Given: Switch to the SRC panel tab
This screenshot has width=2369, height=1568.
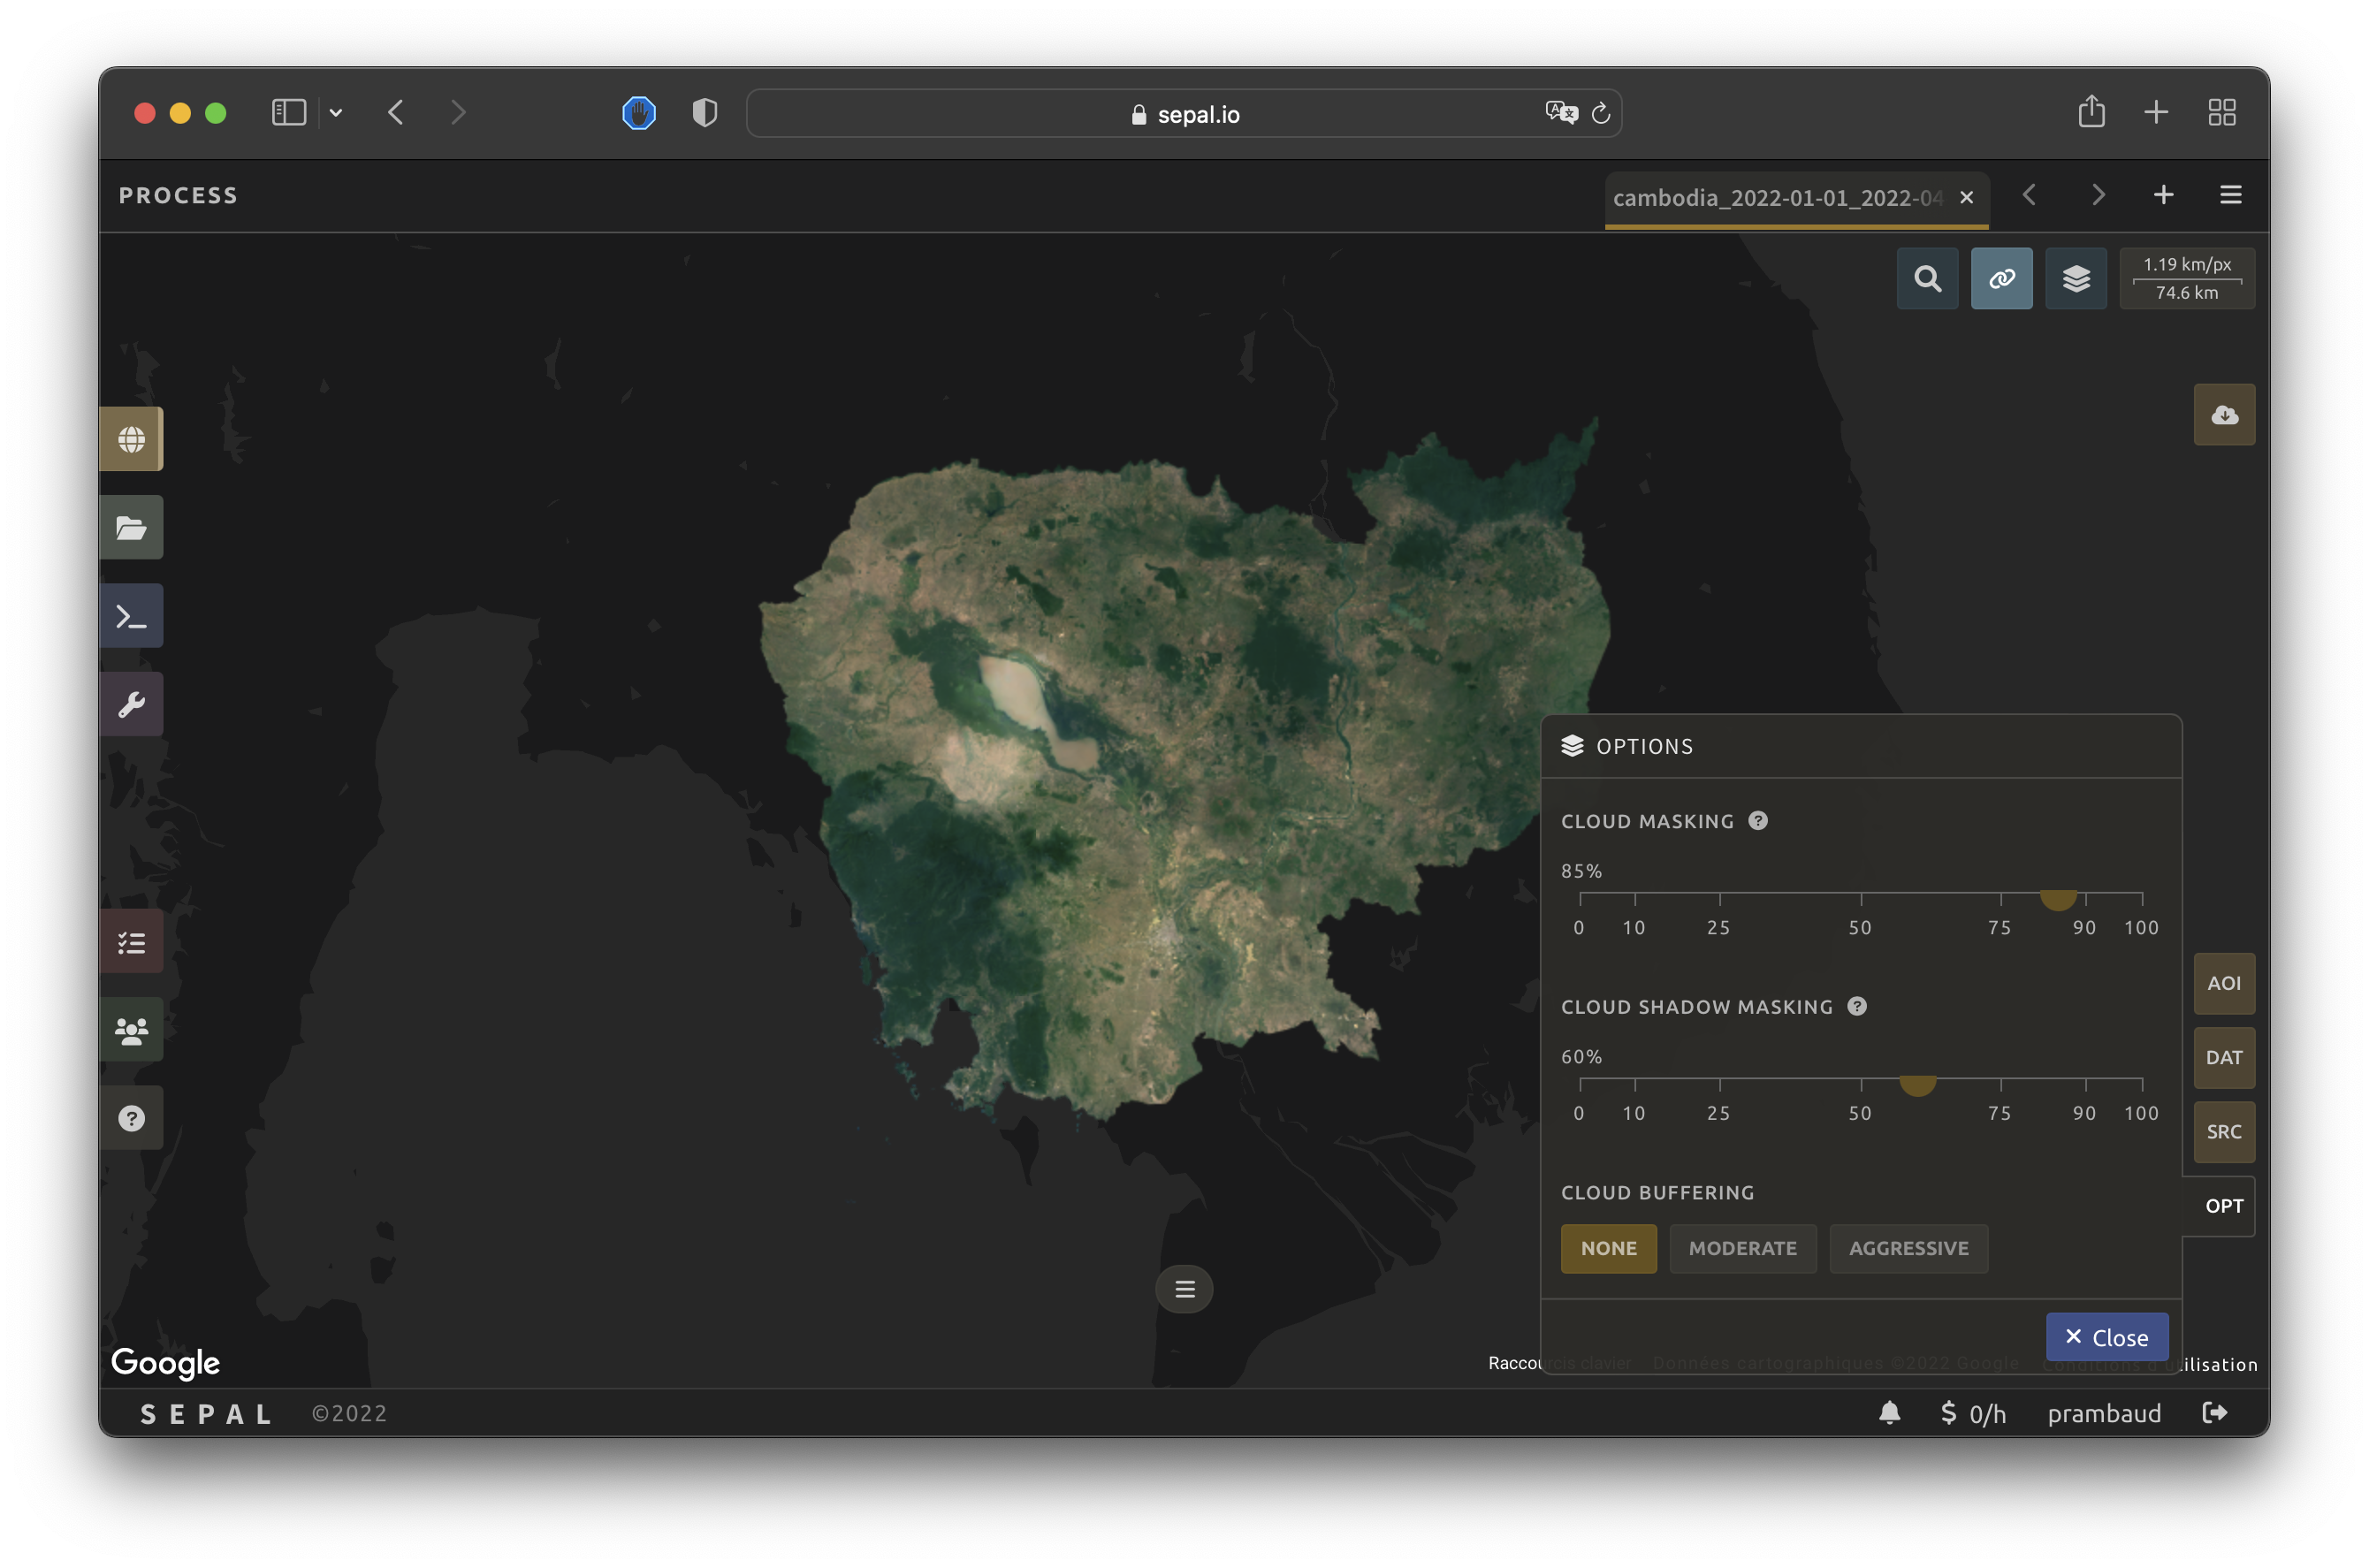Looking at the screenshot, I should coord(2223,1131).
